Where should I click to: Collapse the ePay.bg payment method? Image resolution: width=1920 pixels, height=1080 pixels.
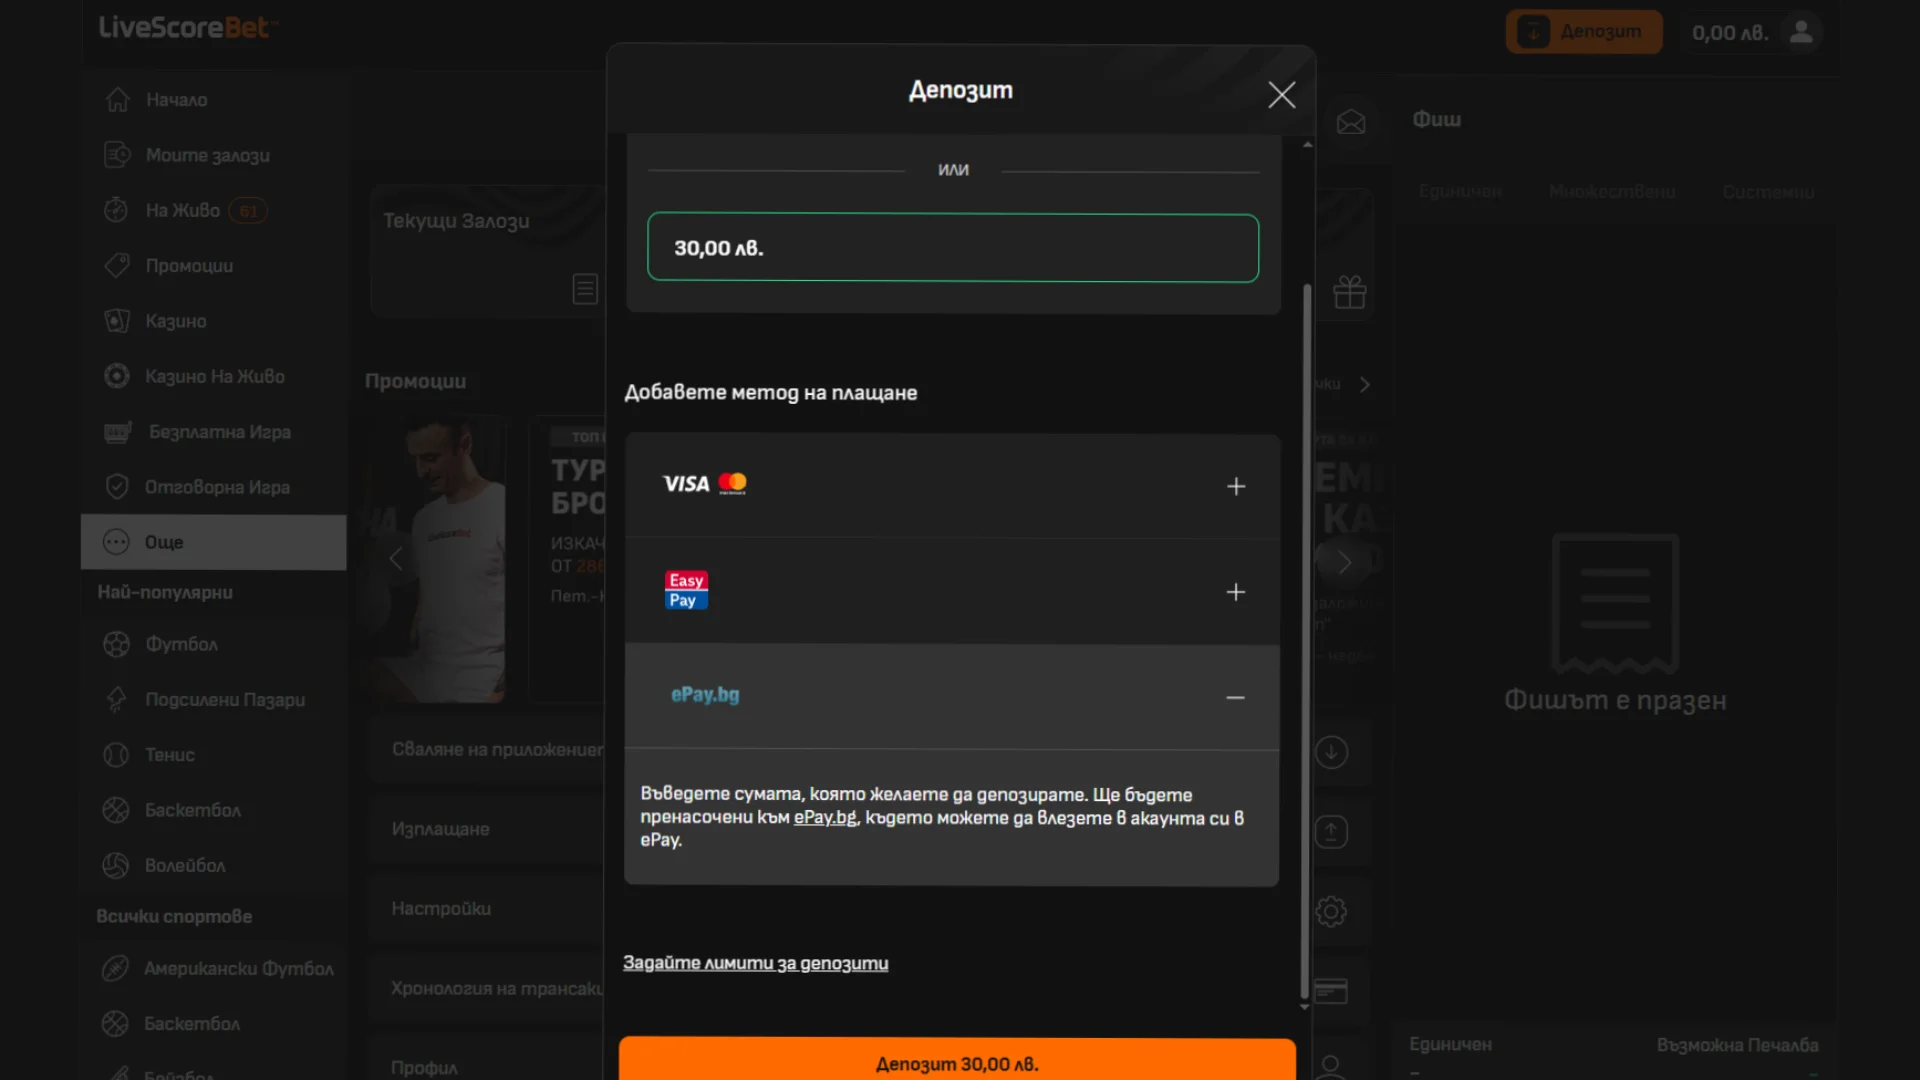pos(952,697)
